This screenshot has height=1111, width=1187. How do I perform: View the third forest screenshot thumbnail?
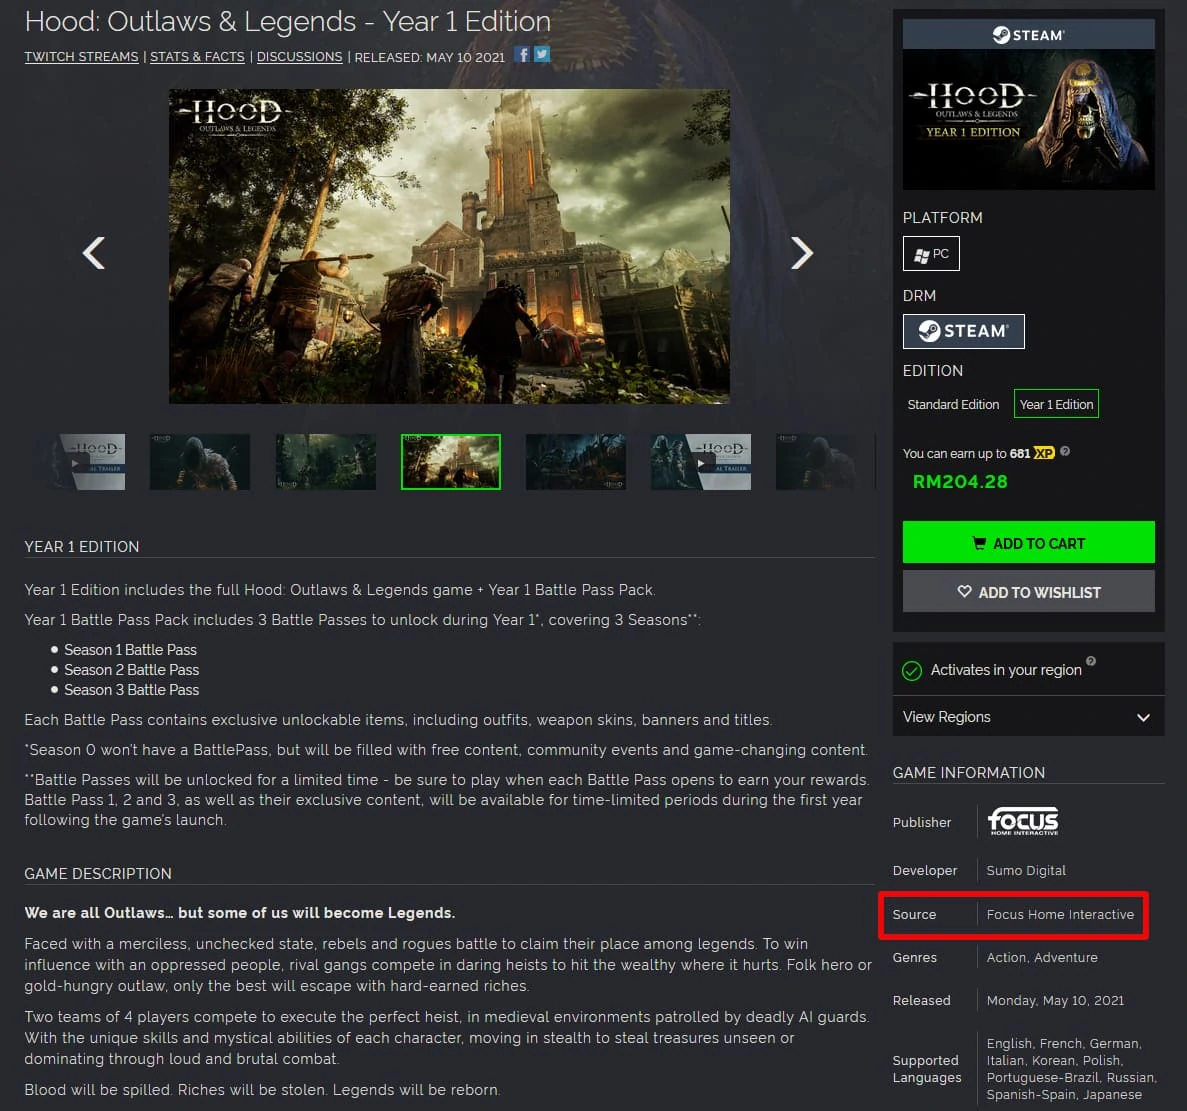(326, 462)
